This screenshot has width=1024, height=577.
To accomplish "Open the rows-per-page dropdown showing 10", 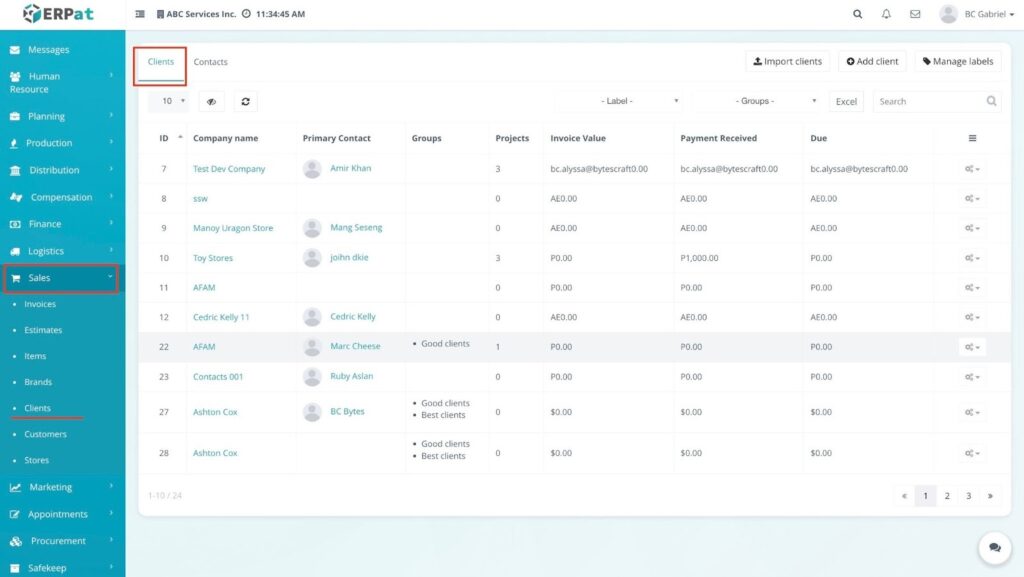I will (x=168, y=101).
